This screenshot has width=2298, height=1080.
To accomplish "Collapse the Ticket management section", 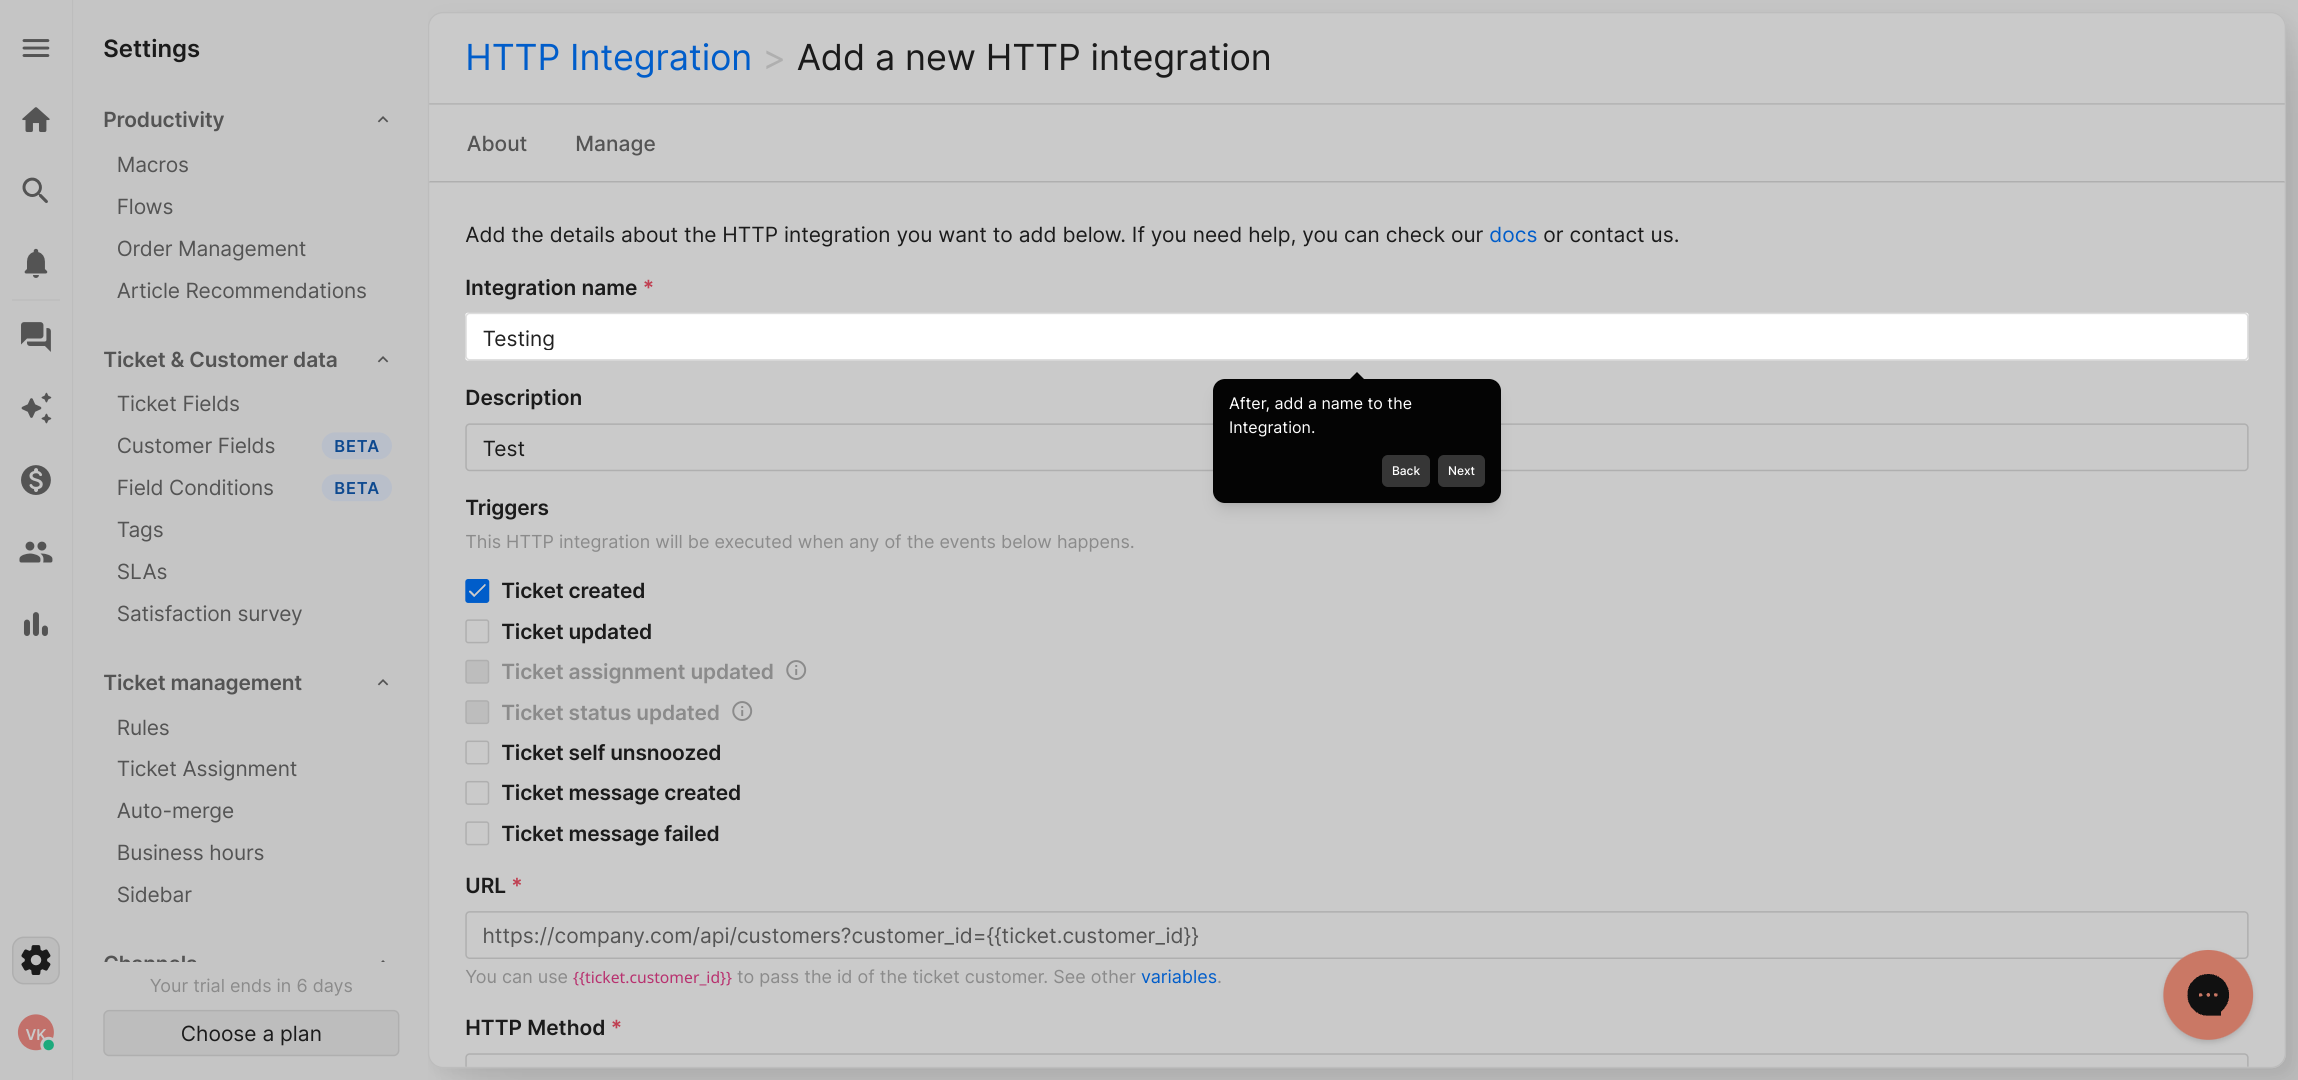I will click(x=383, y=683).
